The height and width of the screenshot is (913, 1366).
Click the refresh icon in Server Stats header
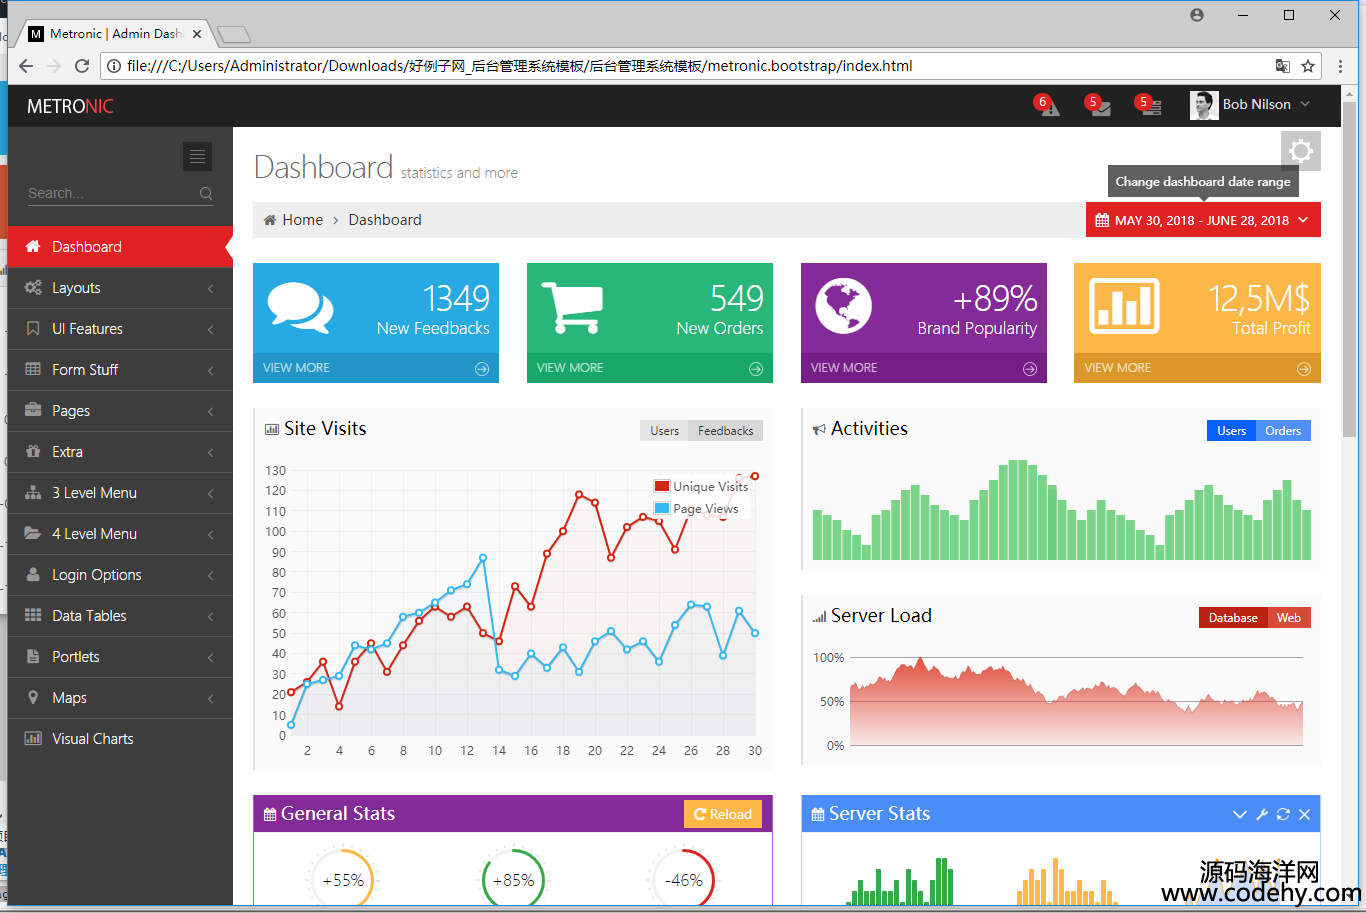[x=1283, y=815]
